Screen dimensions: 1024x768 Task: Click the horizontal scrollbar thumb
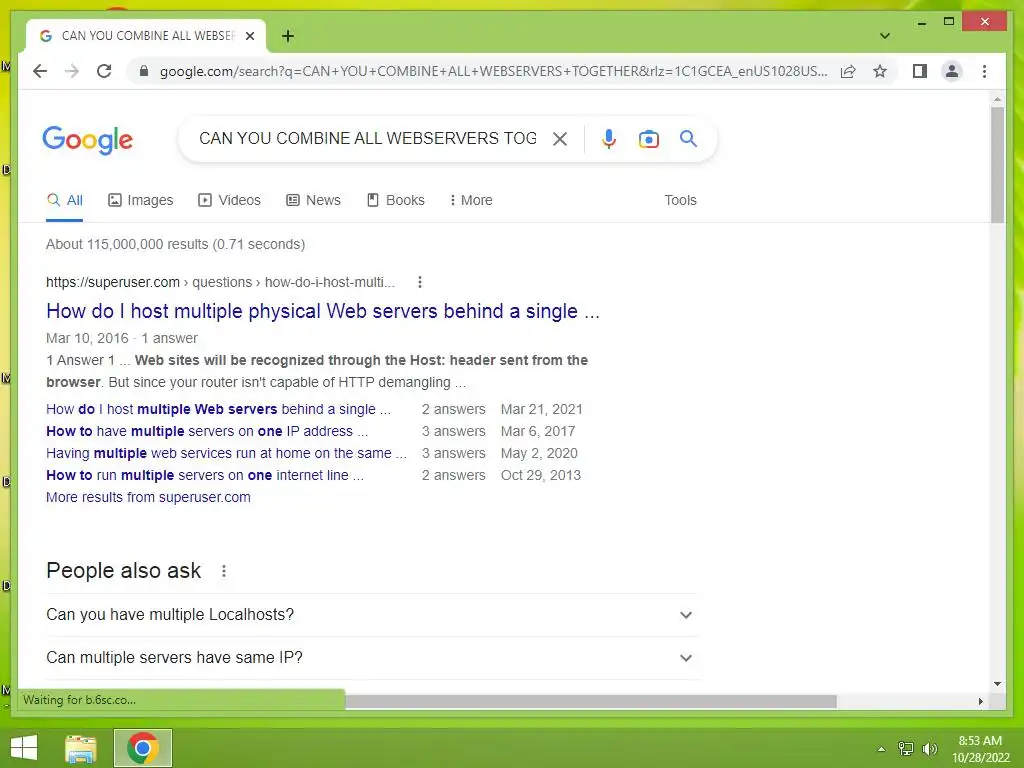point(590,701)
